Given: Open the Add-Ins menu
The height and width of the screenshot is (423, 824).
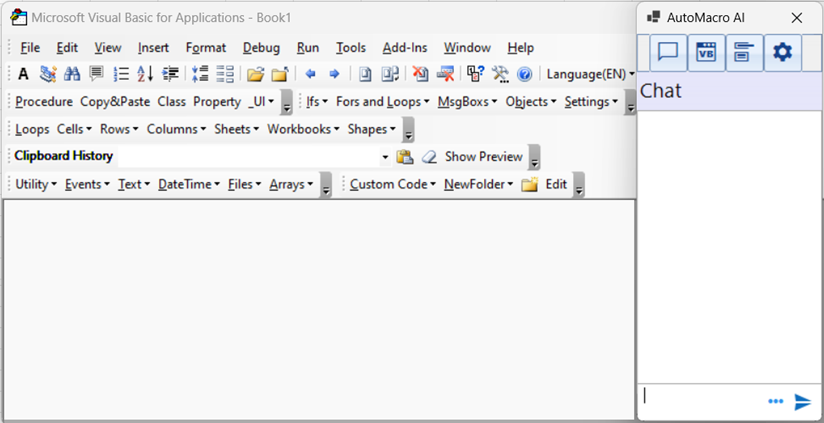Looking at the screenshot, I should [x=405, y=47].
